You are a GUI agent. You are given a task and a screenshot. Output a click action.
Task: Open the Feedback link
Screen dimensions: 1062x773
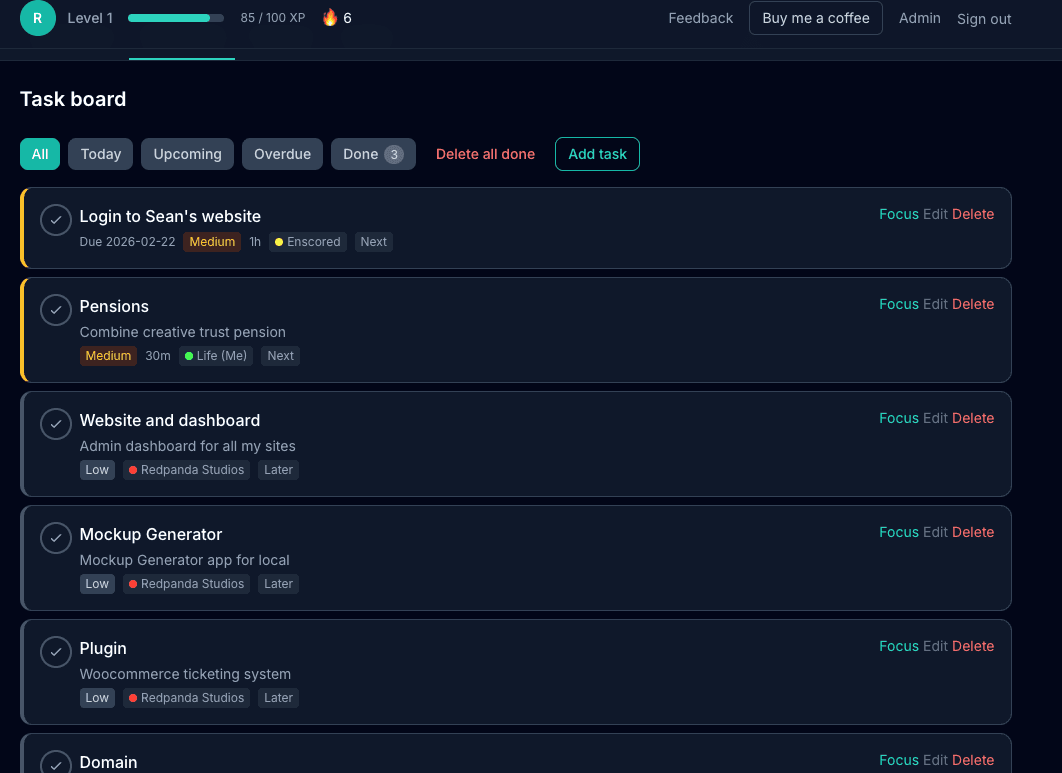coord(700,18)
